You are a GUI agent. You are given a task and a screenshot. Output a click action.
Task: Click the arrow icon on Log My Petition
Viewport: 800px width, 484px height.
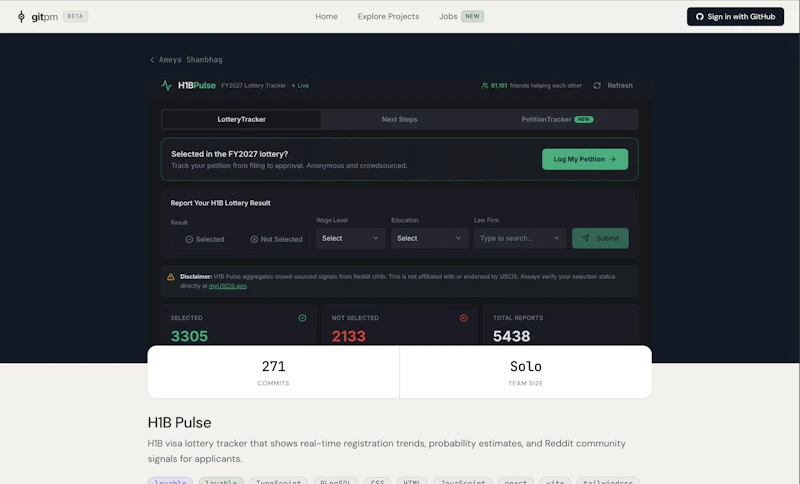613,159
